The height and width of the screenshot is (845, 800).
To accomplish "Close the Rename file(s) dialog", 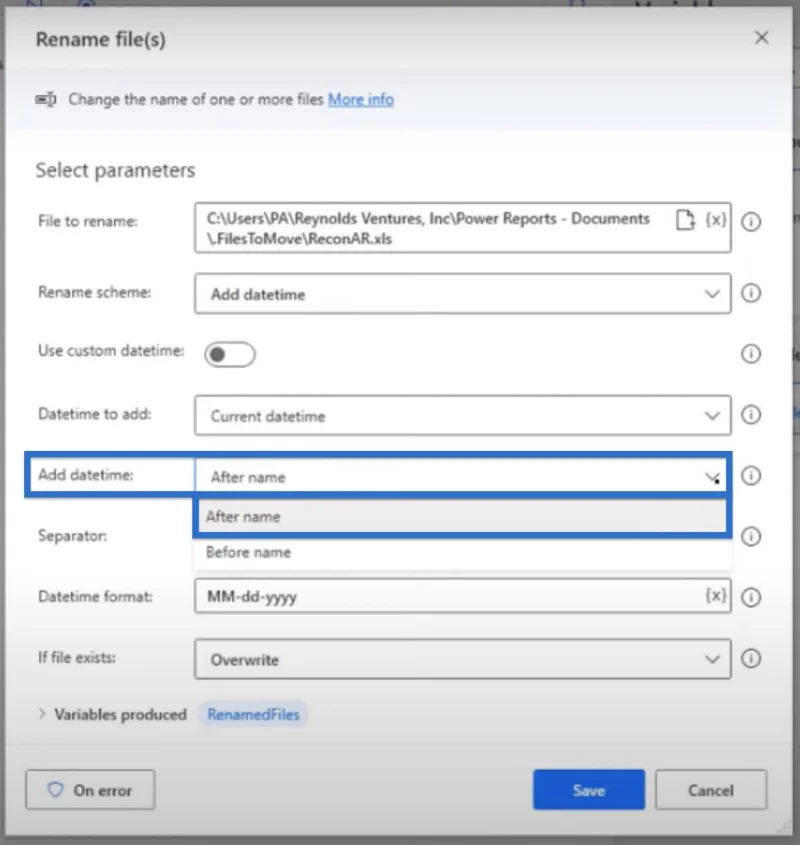I will point(761,37).
